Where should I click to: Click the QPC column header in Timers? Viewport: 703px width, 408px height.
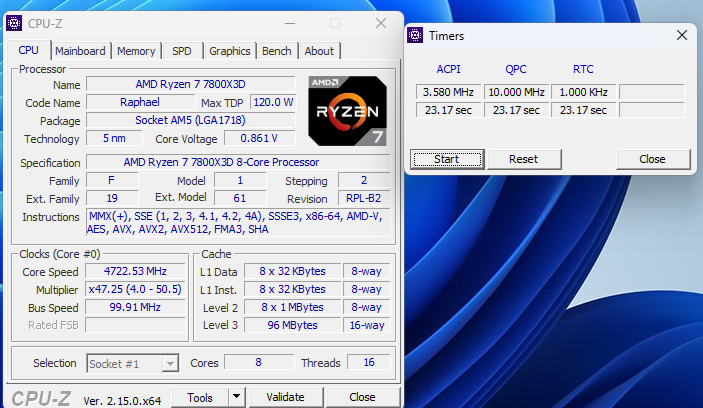coord(516,69)
